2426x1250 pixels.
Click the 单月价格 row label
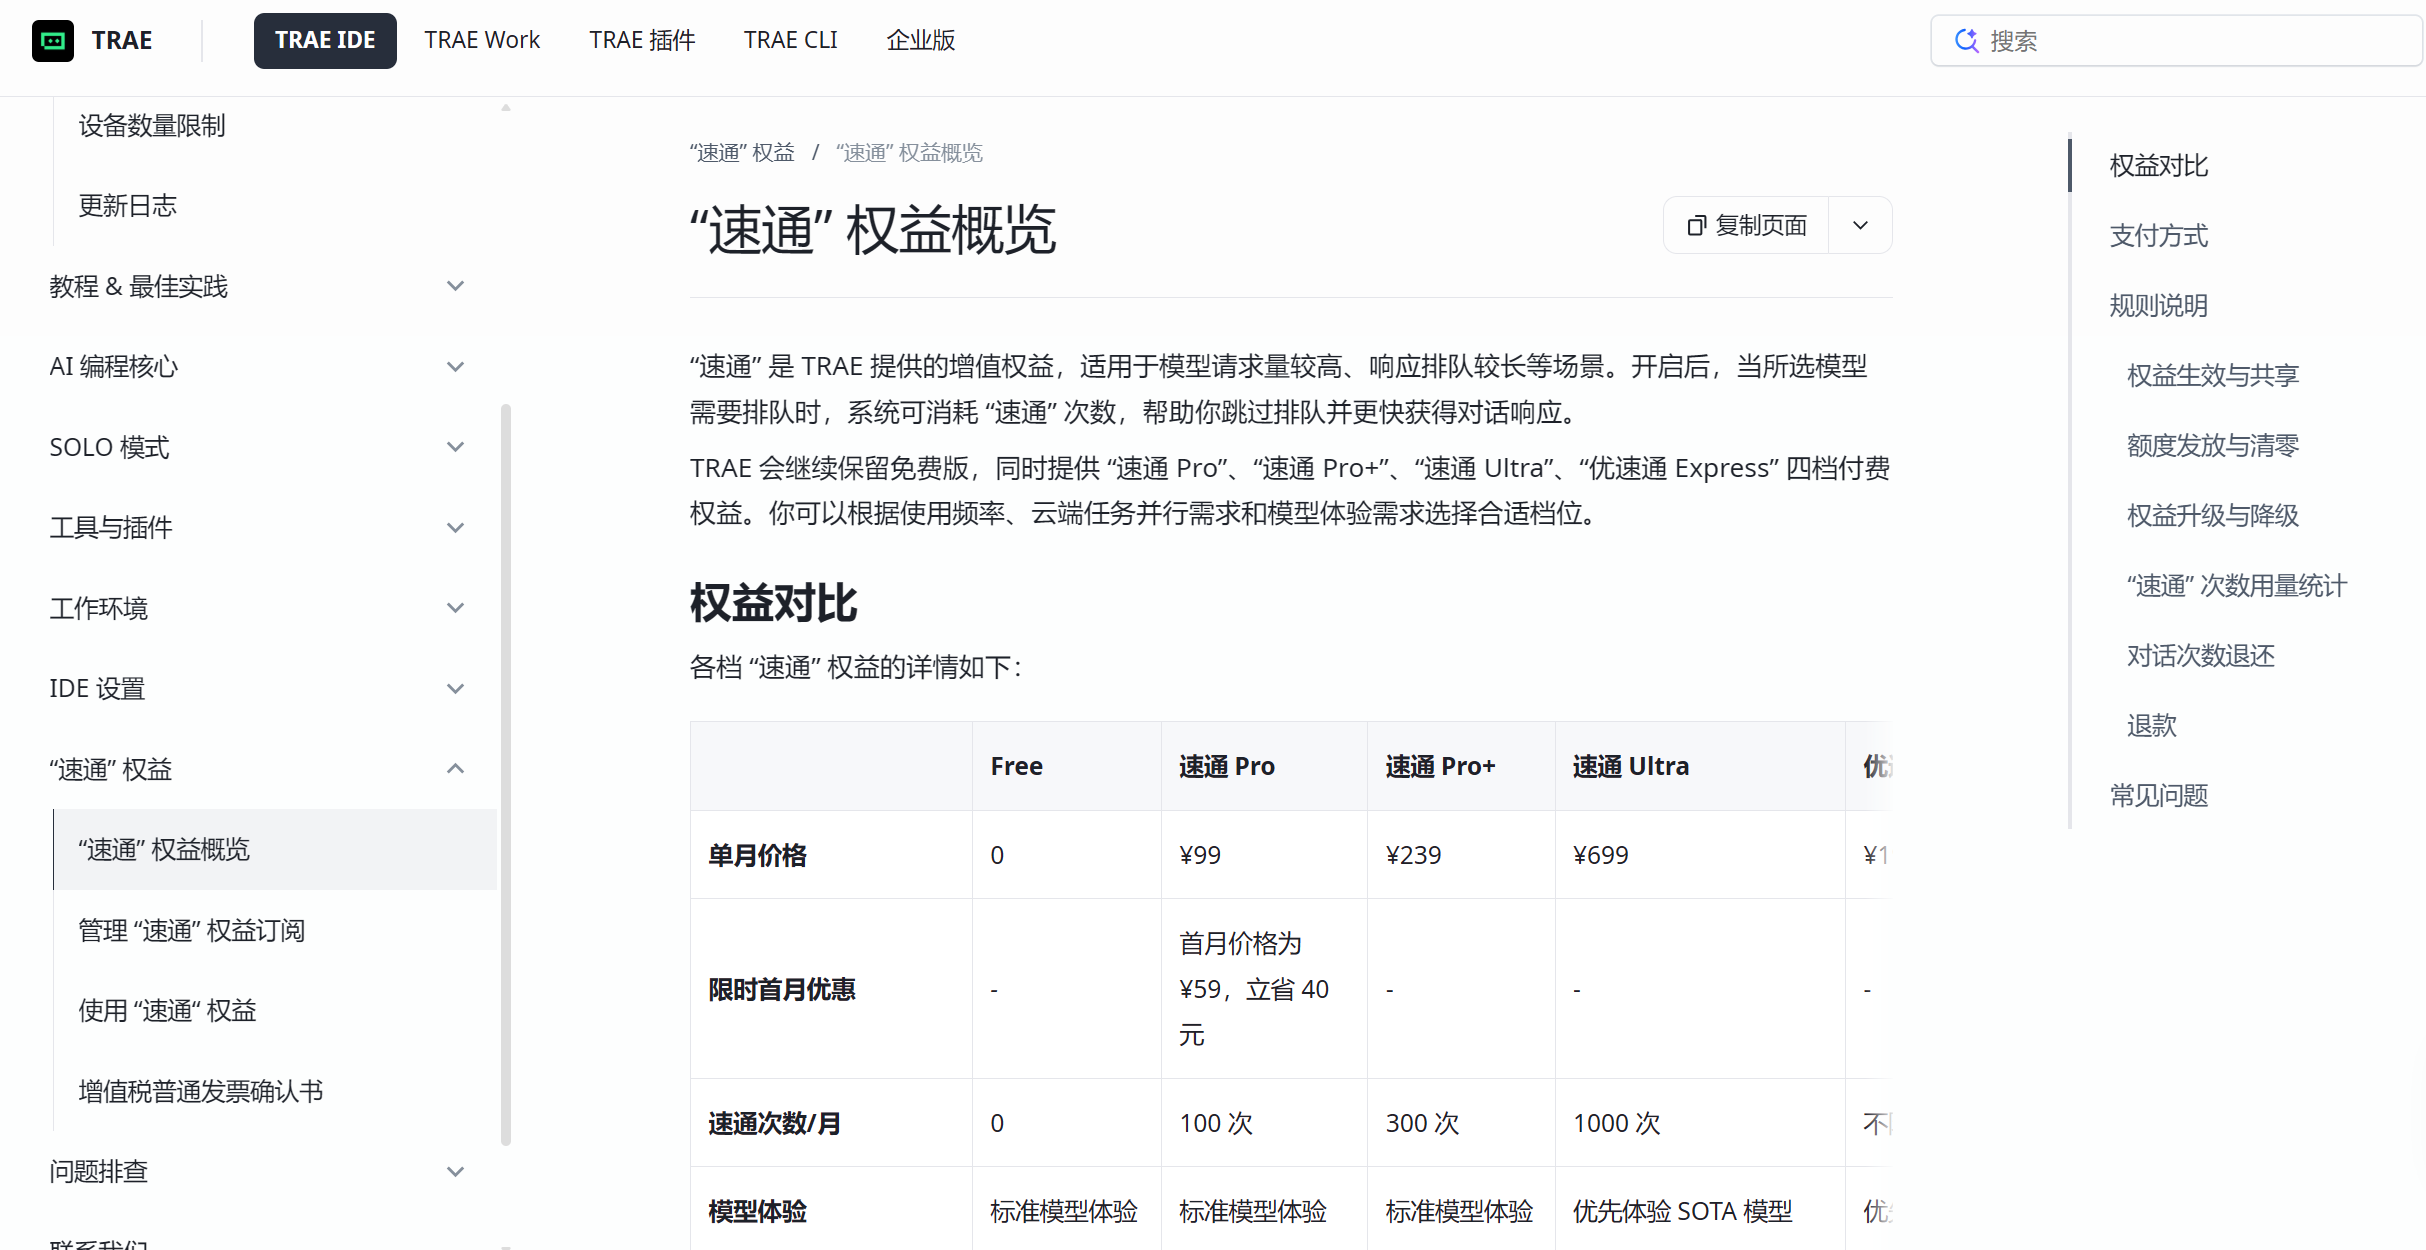coord(758,856)
